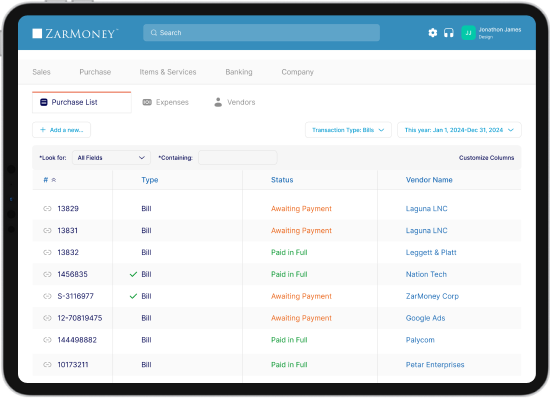The width and height of the screenshot is (550, 398).
Task: Click the ZarMoney logo
Action: [75, 33]
